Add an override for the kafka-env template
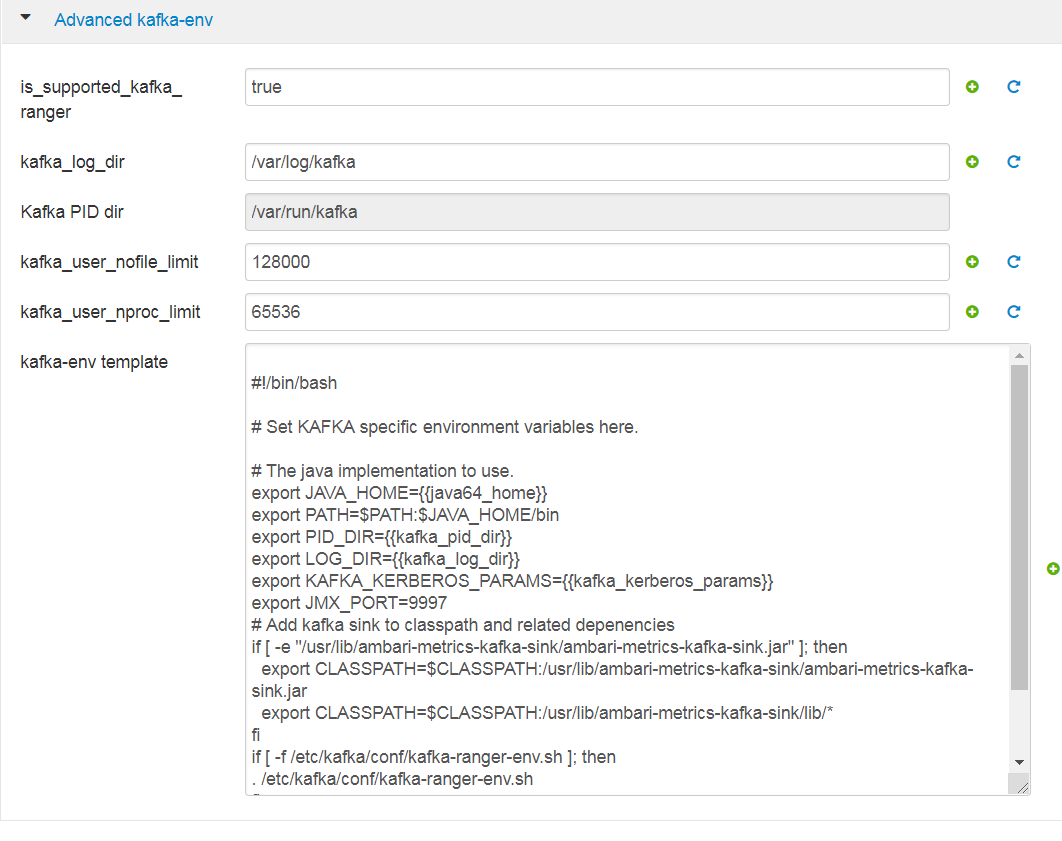Screen dimensions: 1062x841 [x=1052, y=569]
